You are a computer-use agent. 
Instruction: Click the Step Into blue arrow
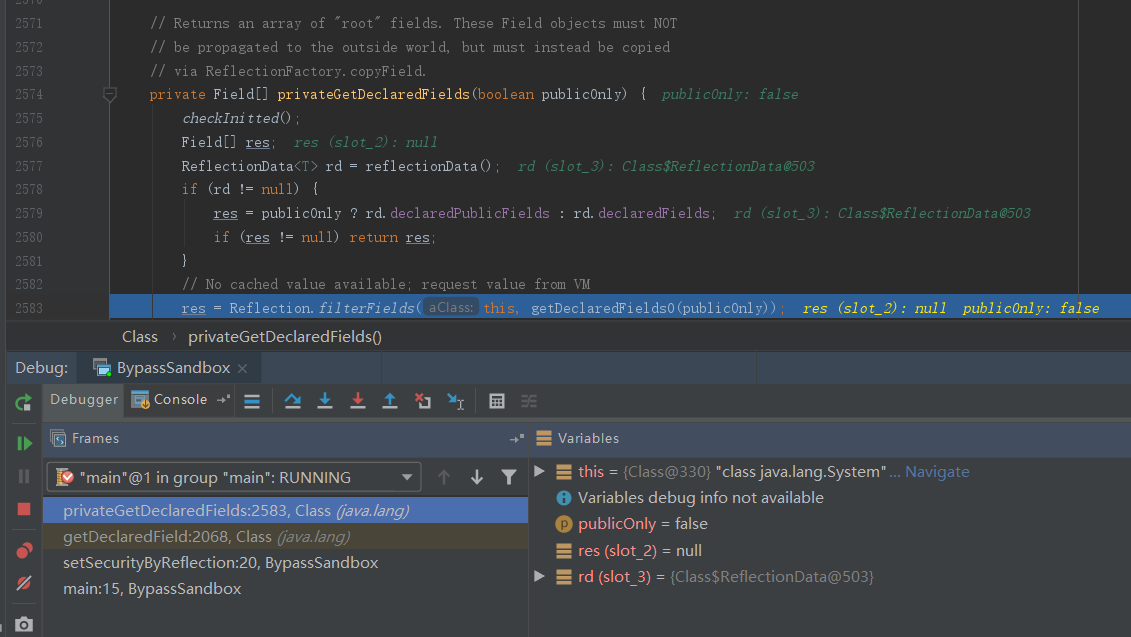pyautogui.click(x=325, y=401)
